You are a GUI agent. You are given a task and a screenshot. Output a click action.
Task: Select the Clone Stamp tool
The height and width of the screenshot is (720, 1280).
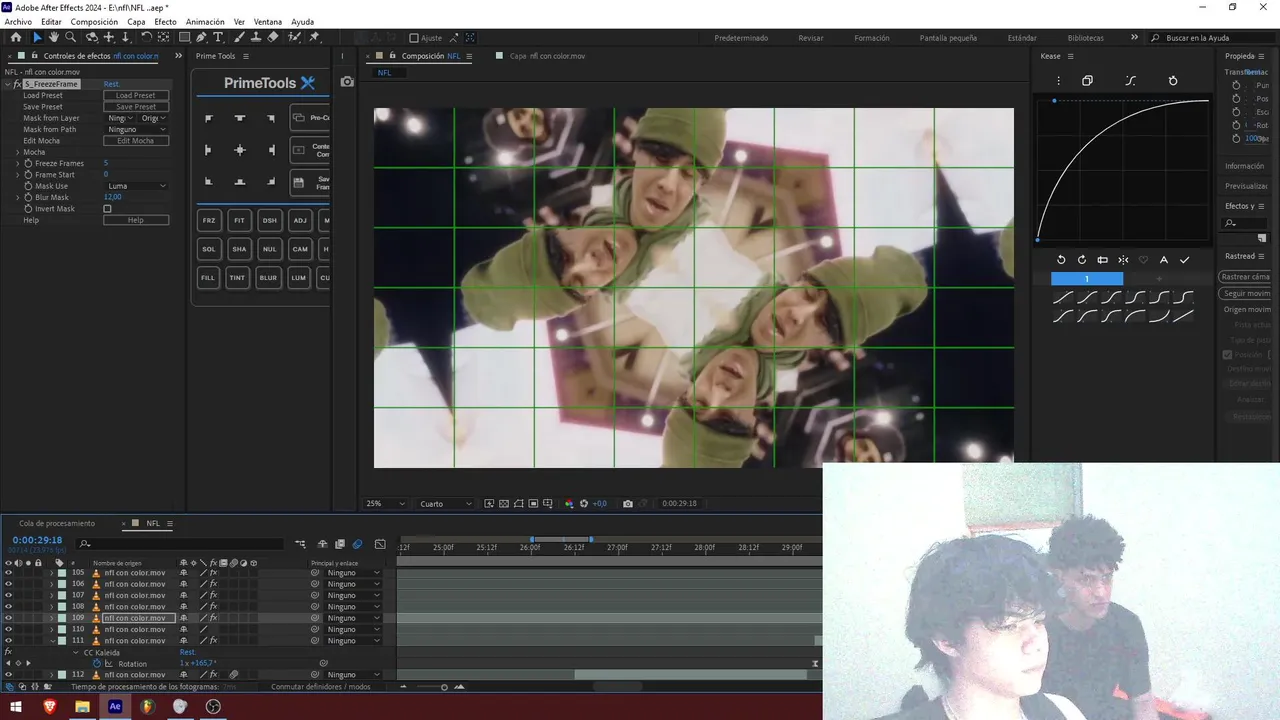click(256, 37)
